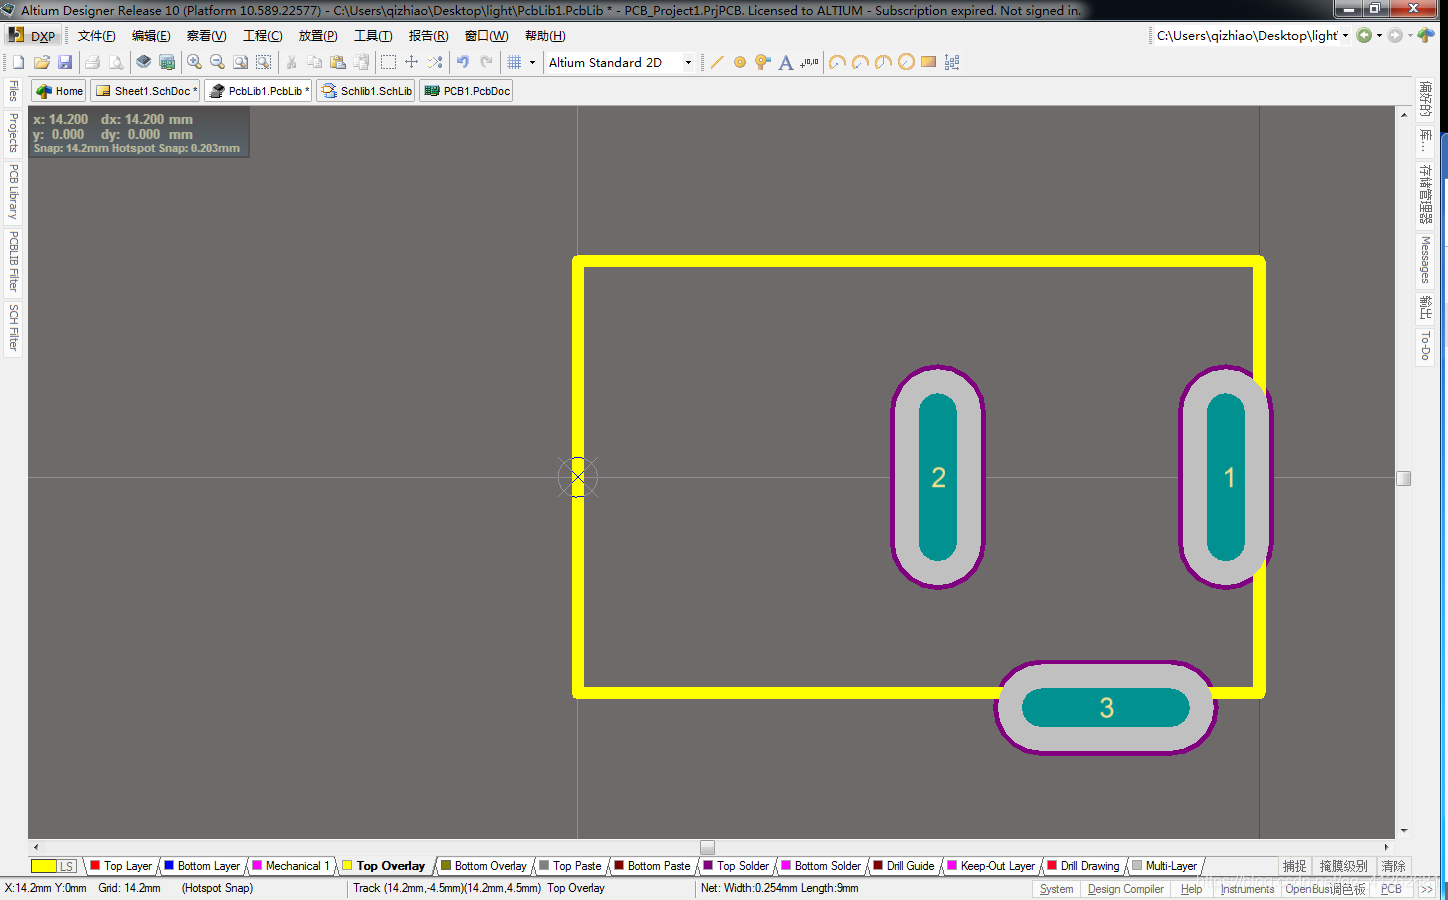Select the Place Coordinate tool
The image size is (1448, 900).
pyautogui.click(x=809, y=62)
